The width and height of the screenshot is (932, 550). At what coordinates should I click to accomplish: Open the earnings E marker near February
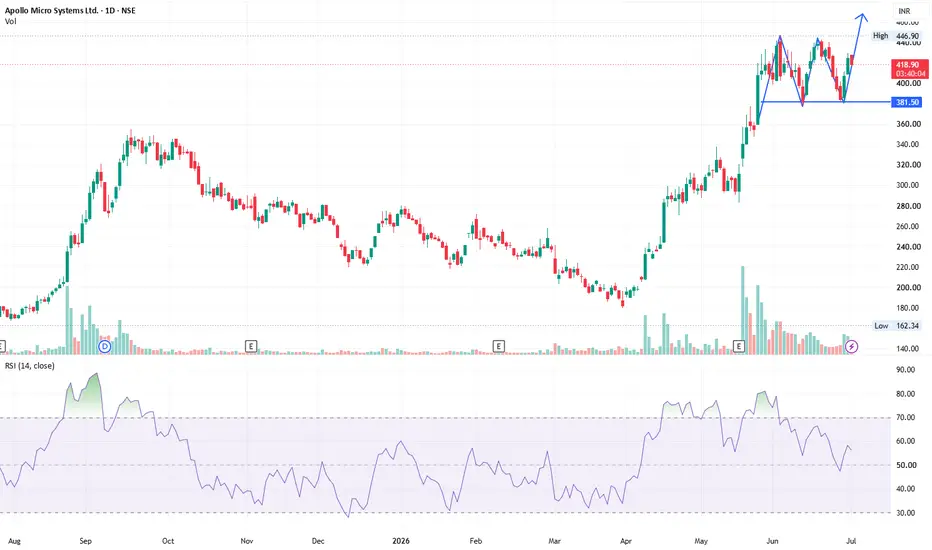(x=499, y=346)
